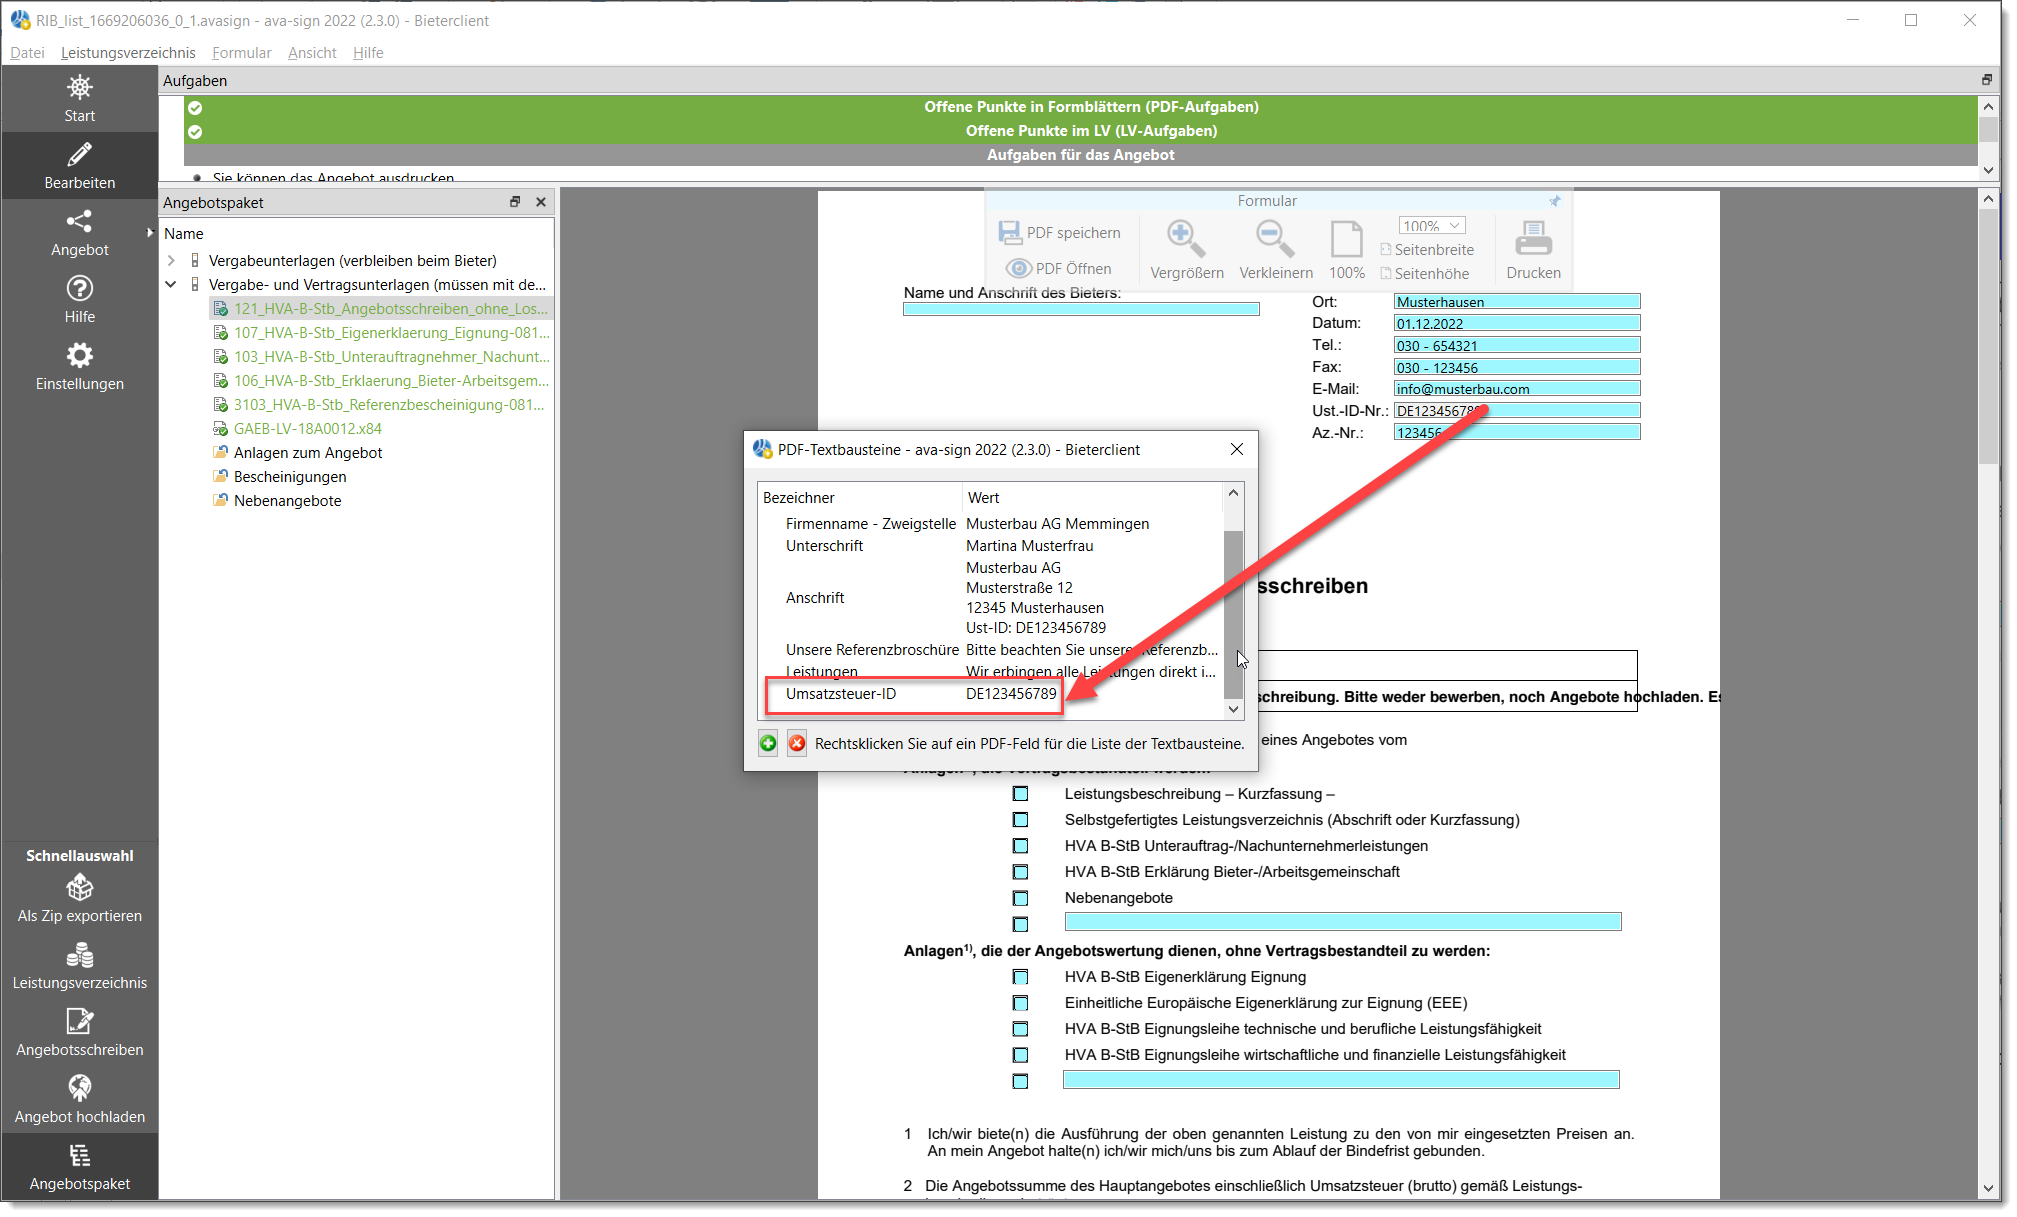Undock the Angebotspaket panel
Image resolution: width=2017 pixels, height=1217 pixels.
tap(515, 202)
